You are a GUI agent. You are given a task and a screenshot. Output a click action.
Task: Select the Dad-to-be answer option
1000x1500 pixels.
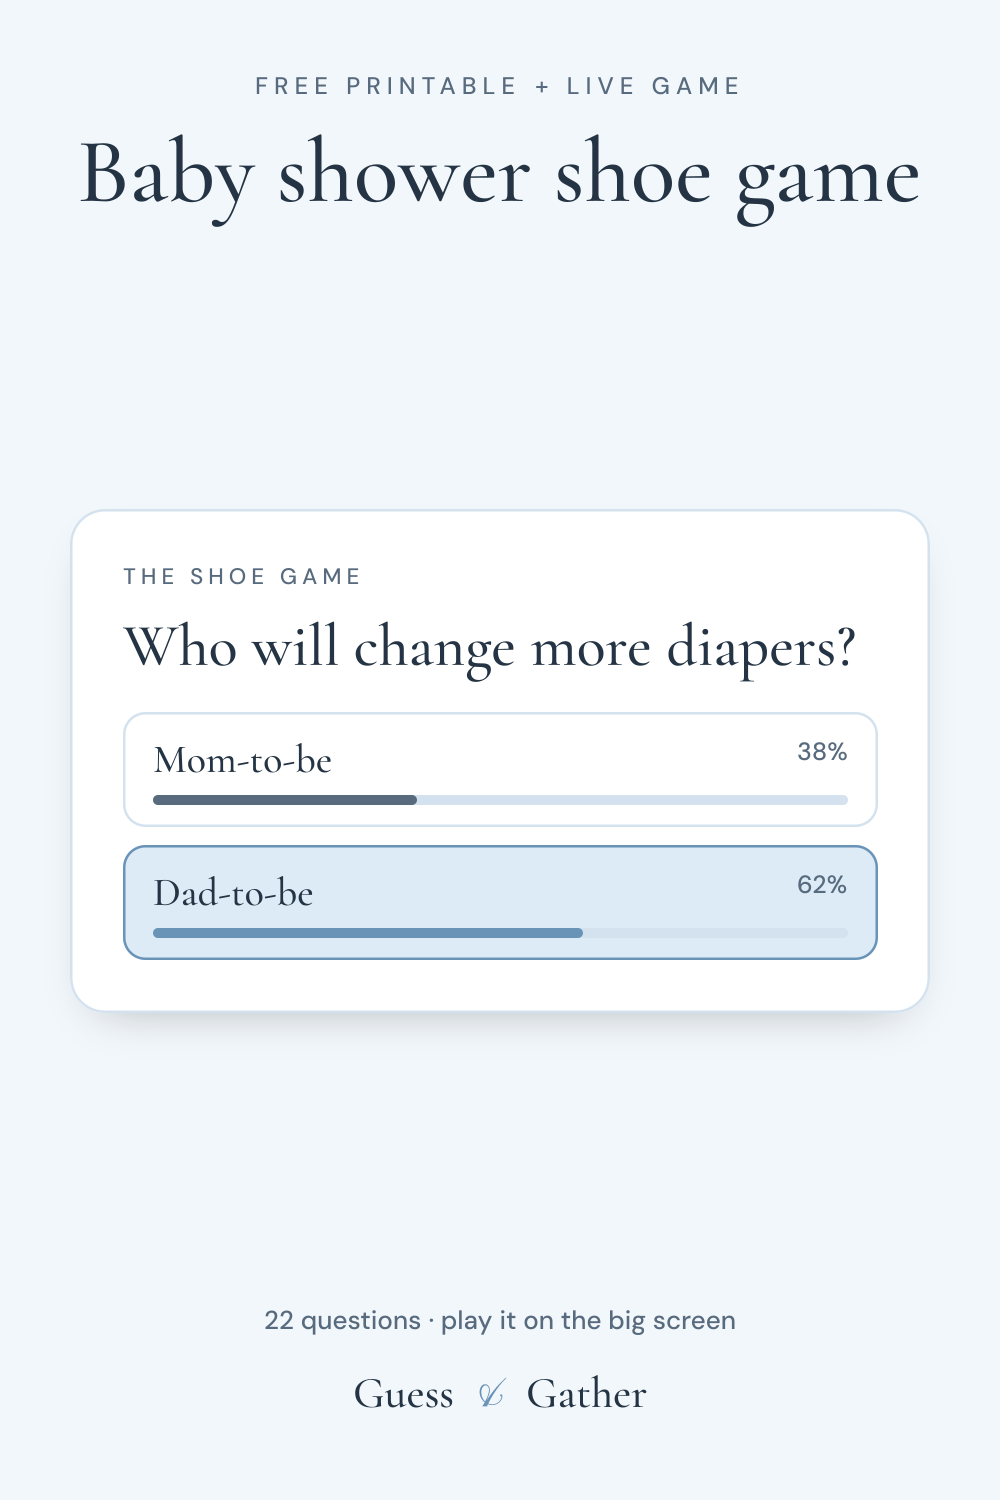[x=500, y=902]
